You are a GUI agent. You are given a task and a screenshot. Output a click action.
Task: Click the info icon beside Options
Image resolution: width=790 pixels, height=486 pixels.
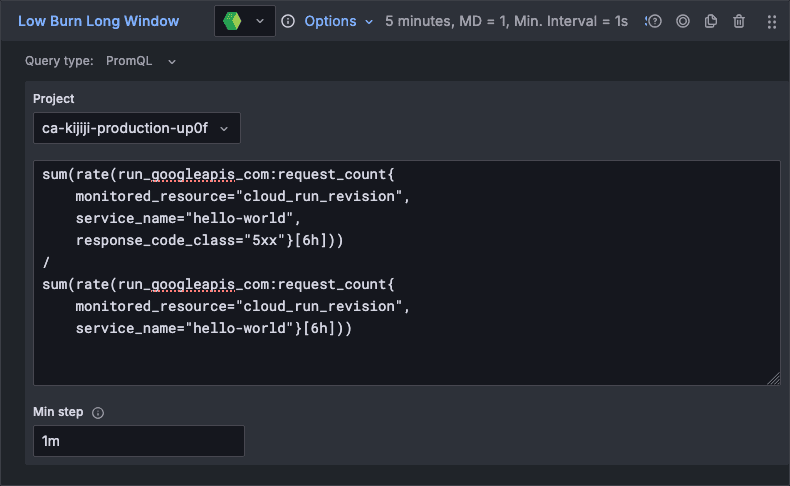click(x=288, y=21)
